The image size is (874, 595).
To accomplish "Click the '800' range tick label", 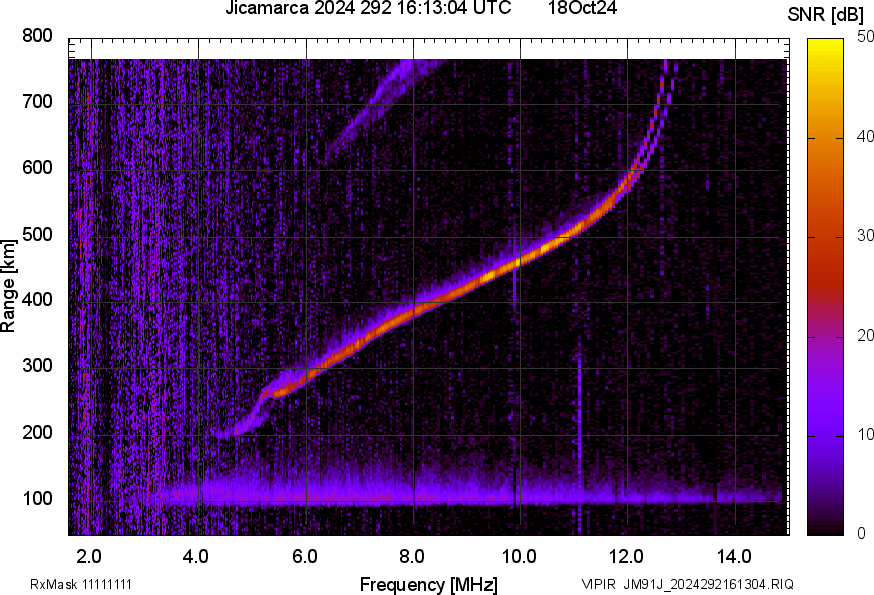I will pyautogui.click(x=37, y=36).
